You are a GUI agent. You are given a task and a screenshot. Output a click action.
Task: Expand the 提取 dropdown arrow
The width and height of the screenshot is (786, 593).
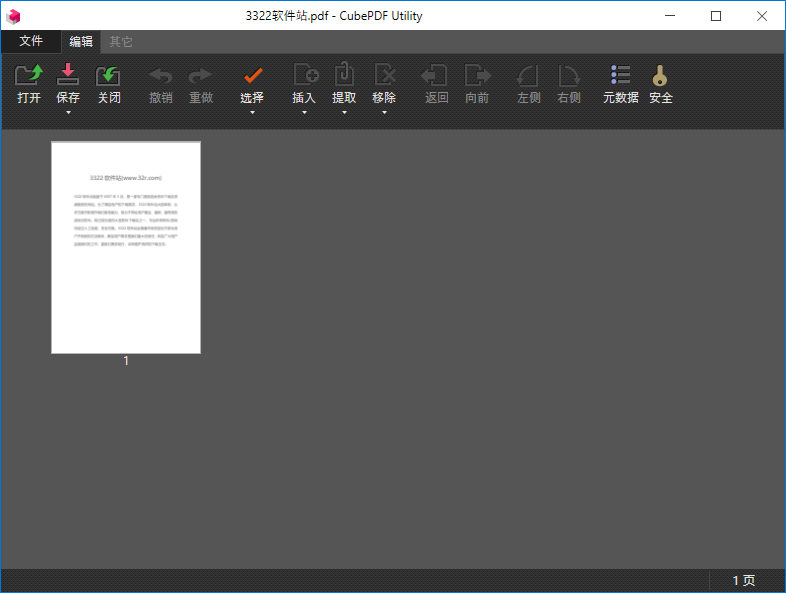coord(344,113)
